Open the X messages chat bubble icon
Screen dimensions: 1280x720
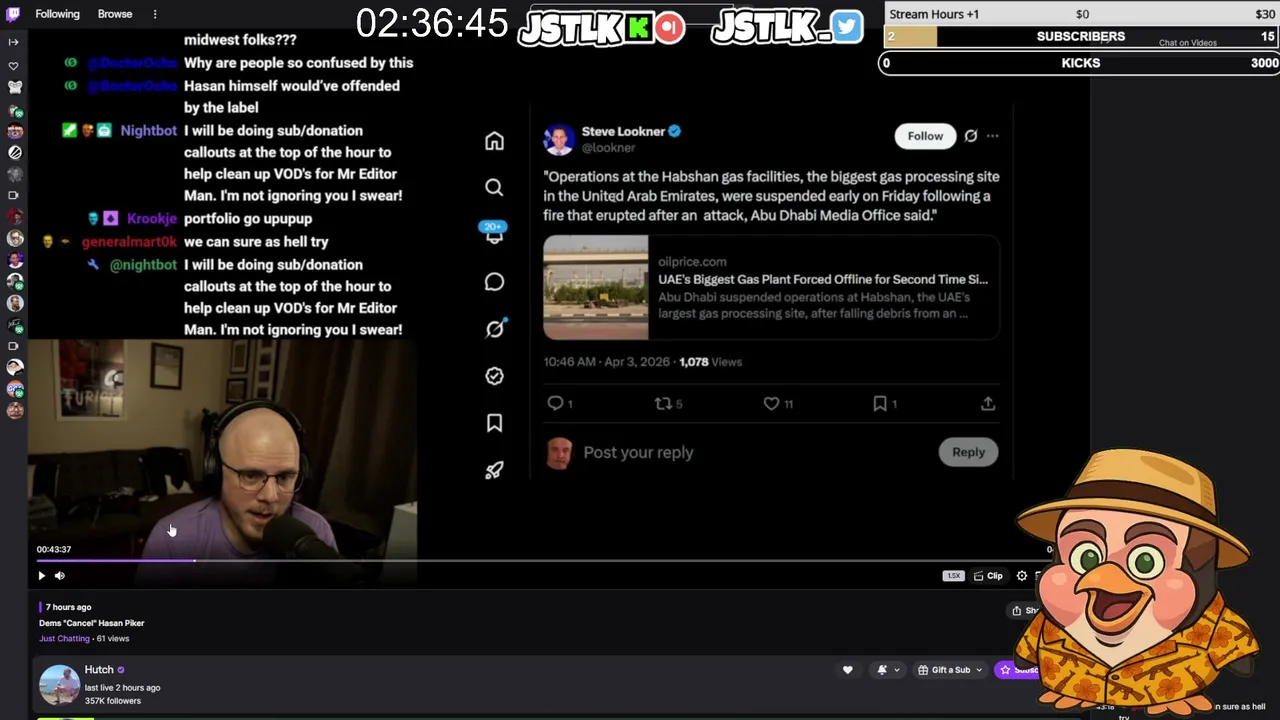click(x=494, y=282)
